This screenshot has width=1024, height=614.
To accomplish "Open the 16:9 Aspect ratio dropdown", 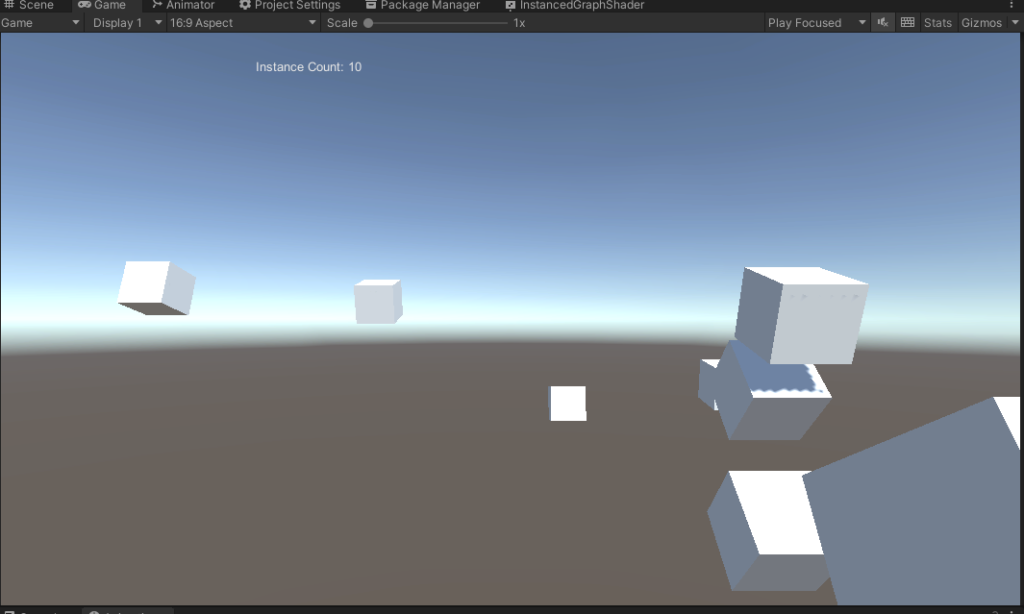I will coord(242,23).
